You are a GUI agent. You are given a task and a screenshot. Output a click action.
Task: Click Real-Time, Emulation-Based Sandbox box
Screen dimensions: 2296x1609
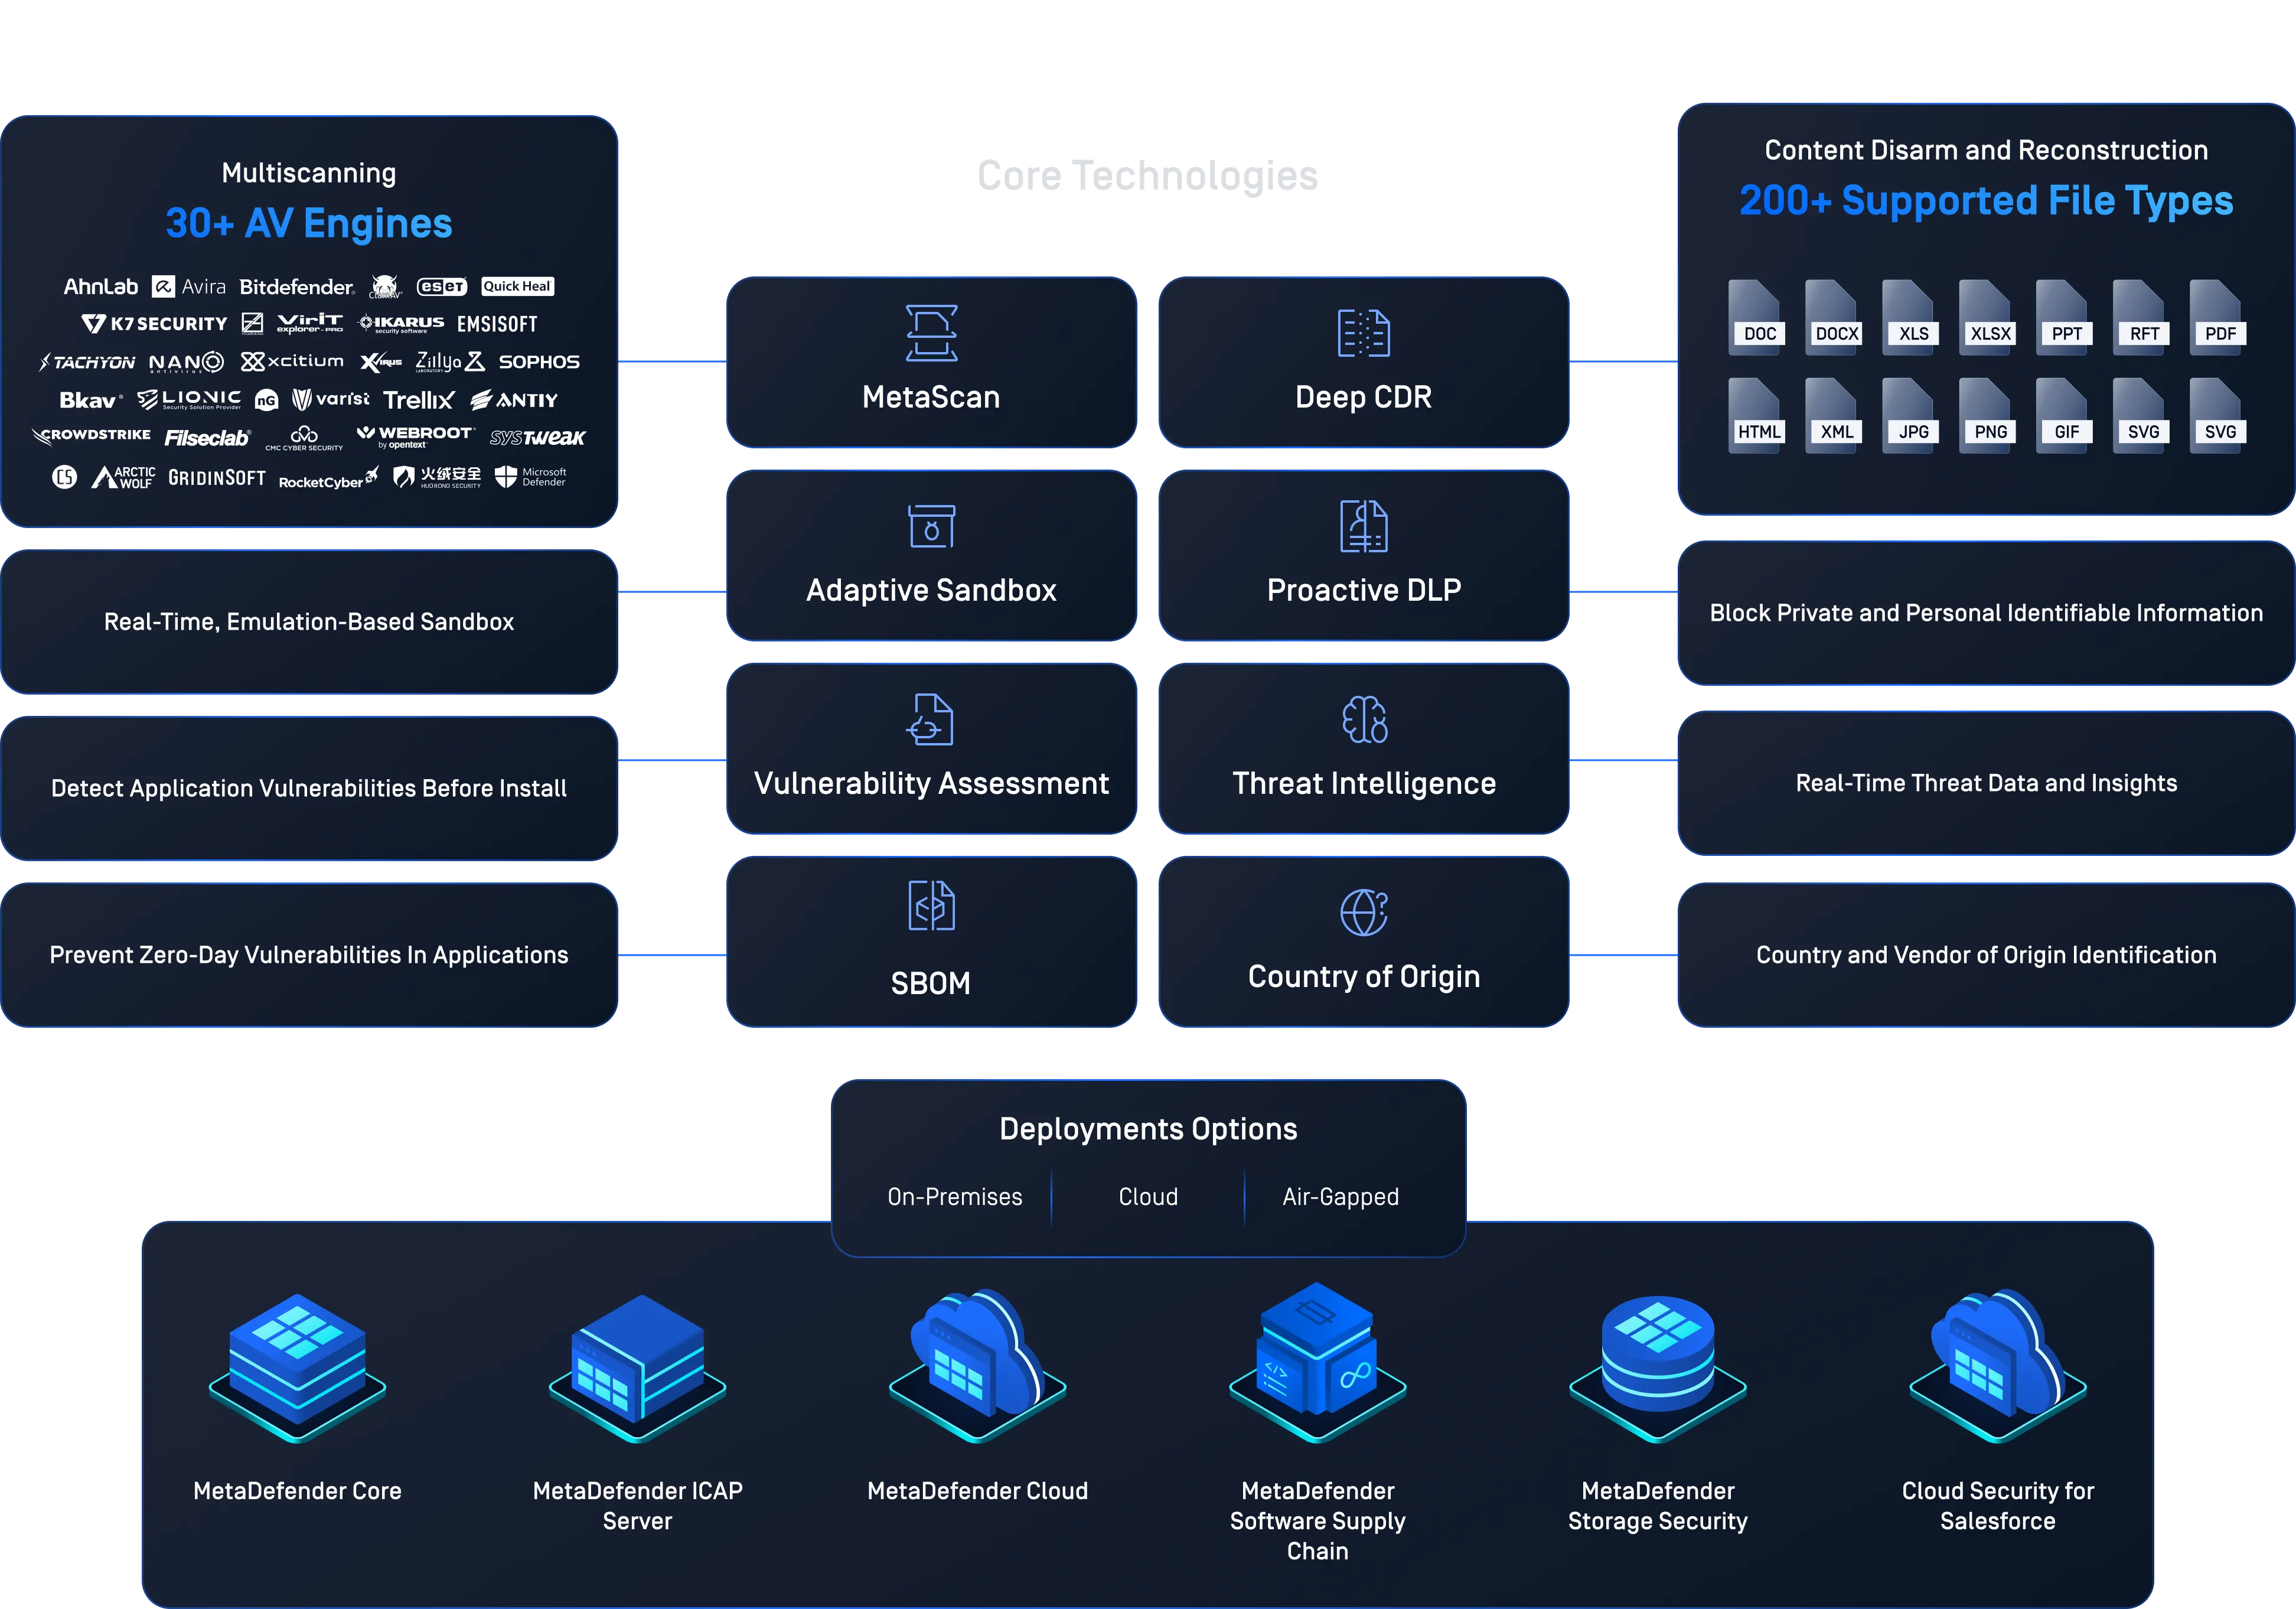(309, 622)
